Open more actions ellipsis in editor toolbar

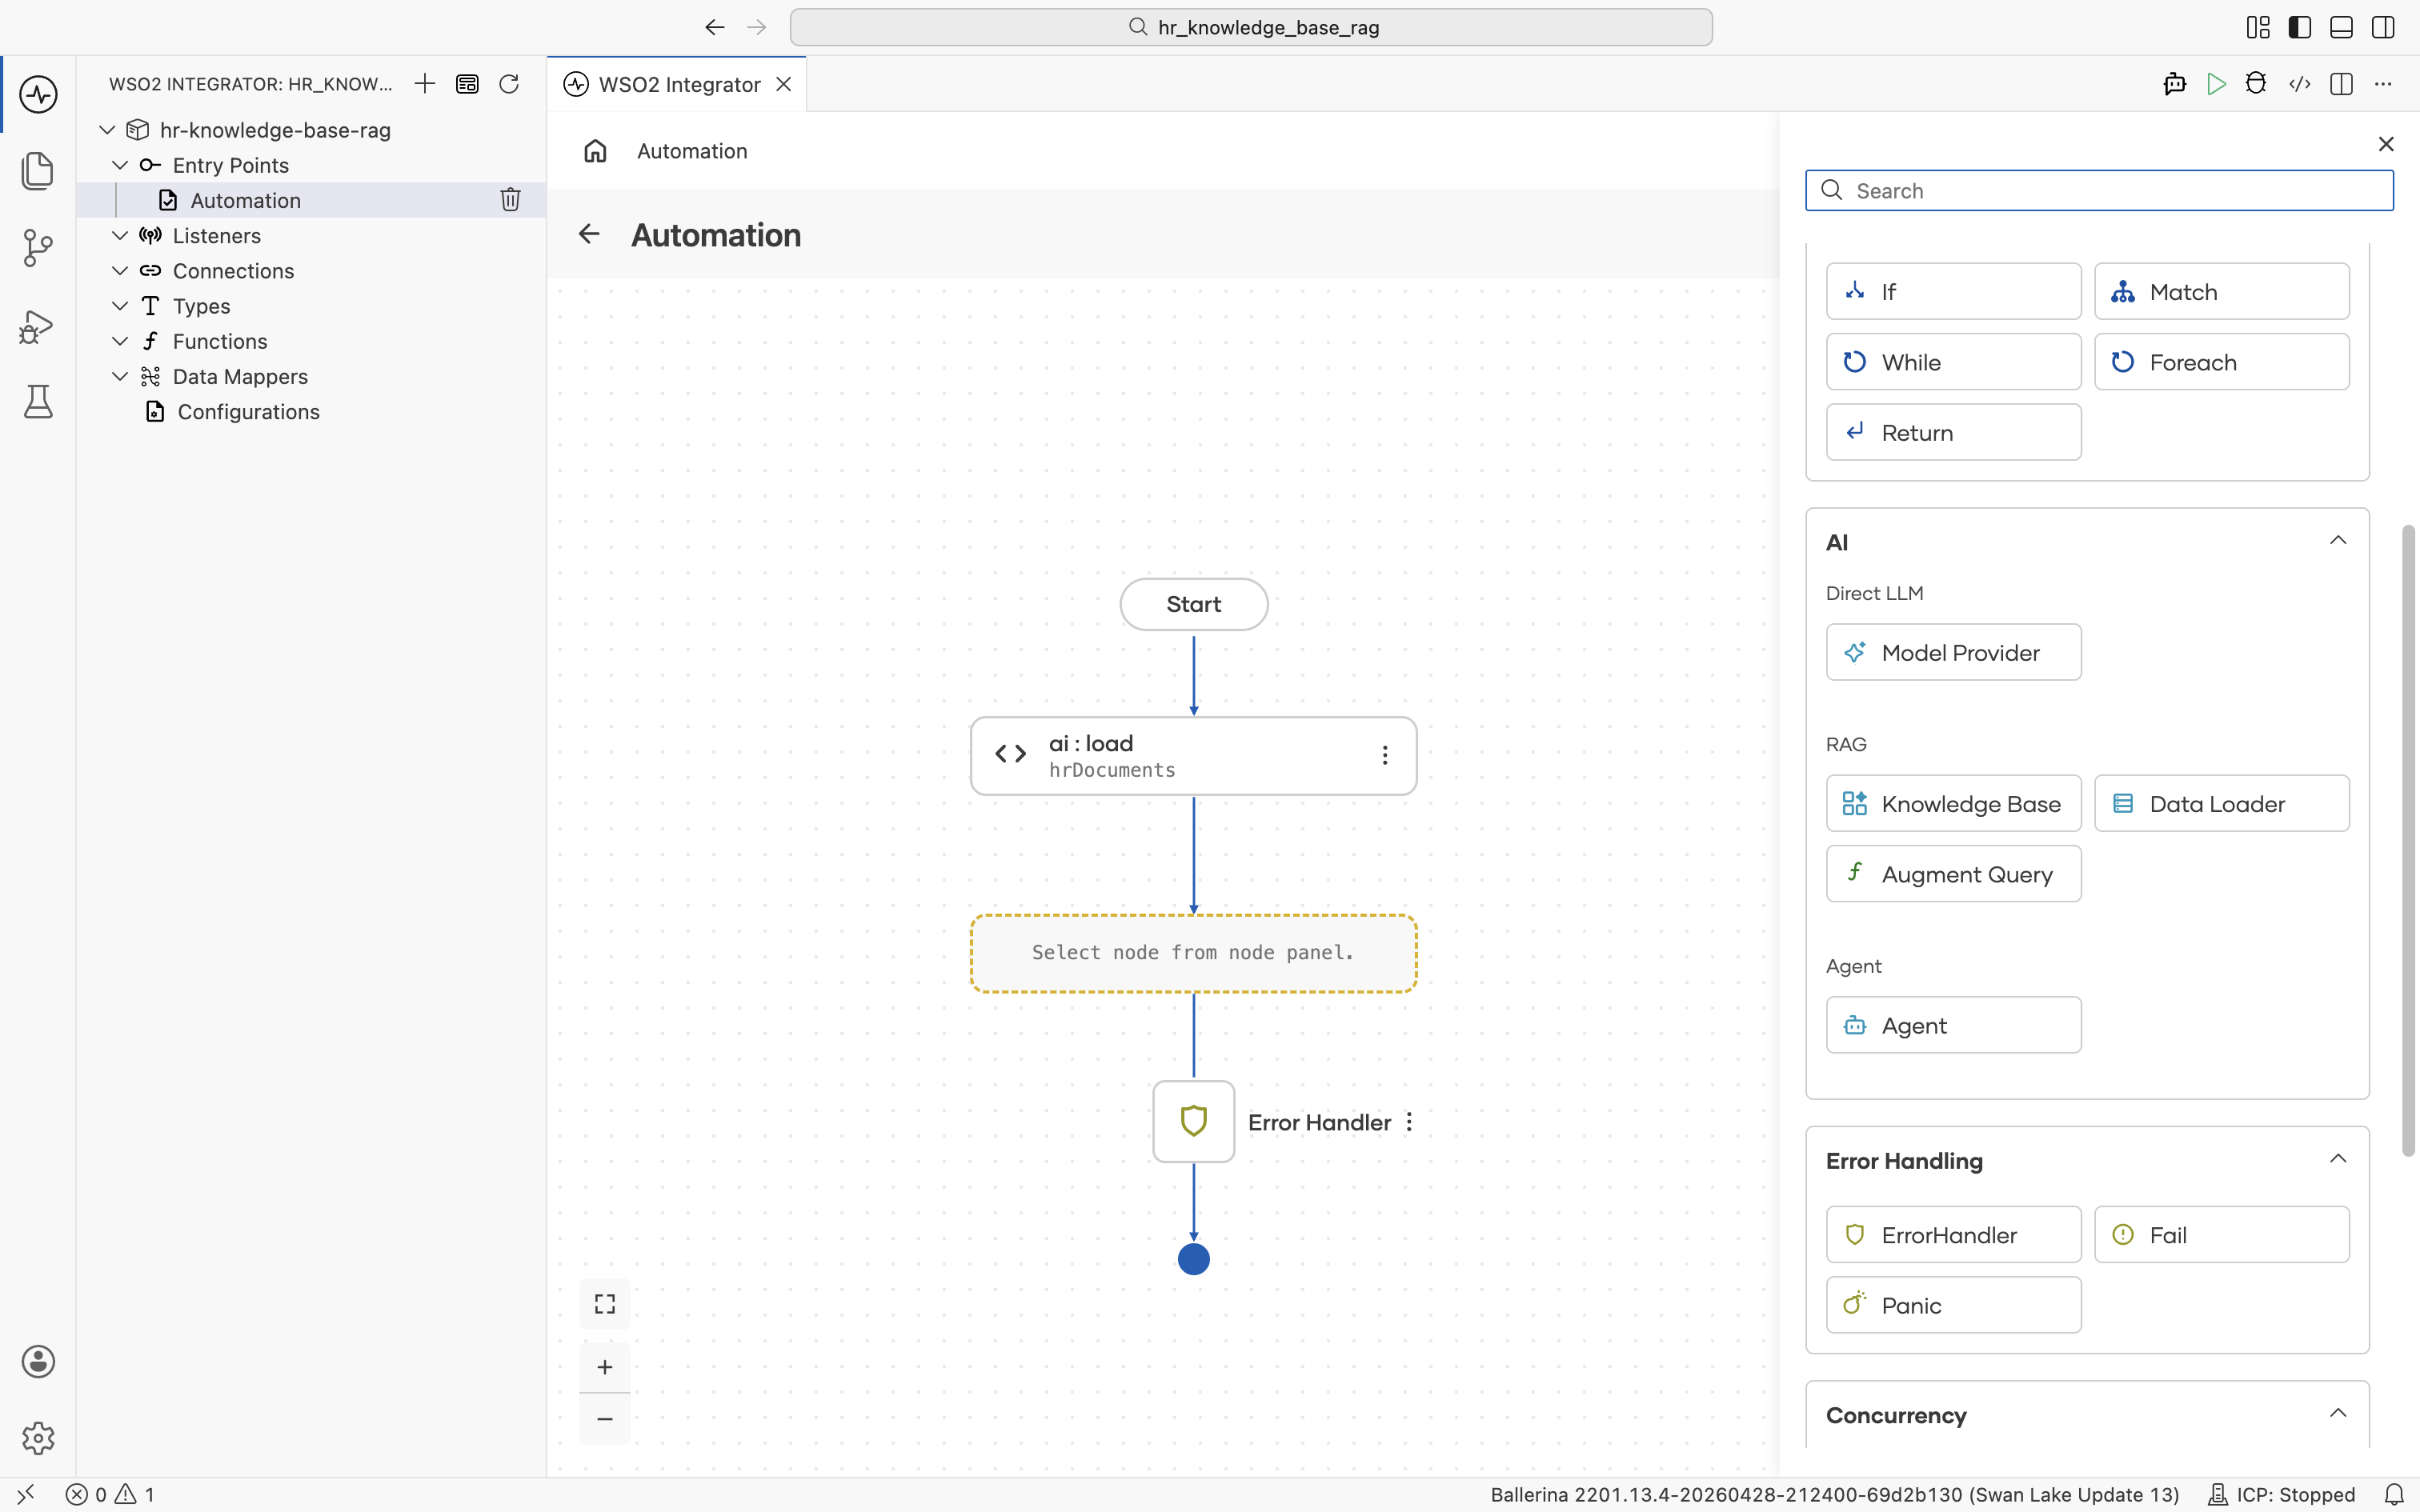click(x=2383, y=84)
